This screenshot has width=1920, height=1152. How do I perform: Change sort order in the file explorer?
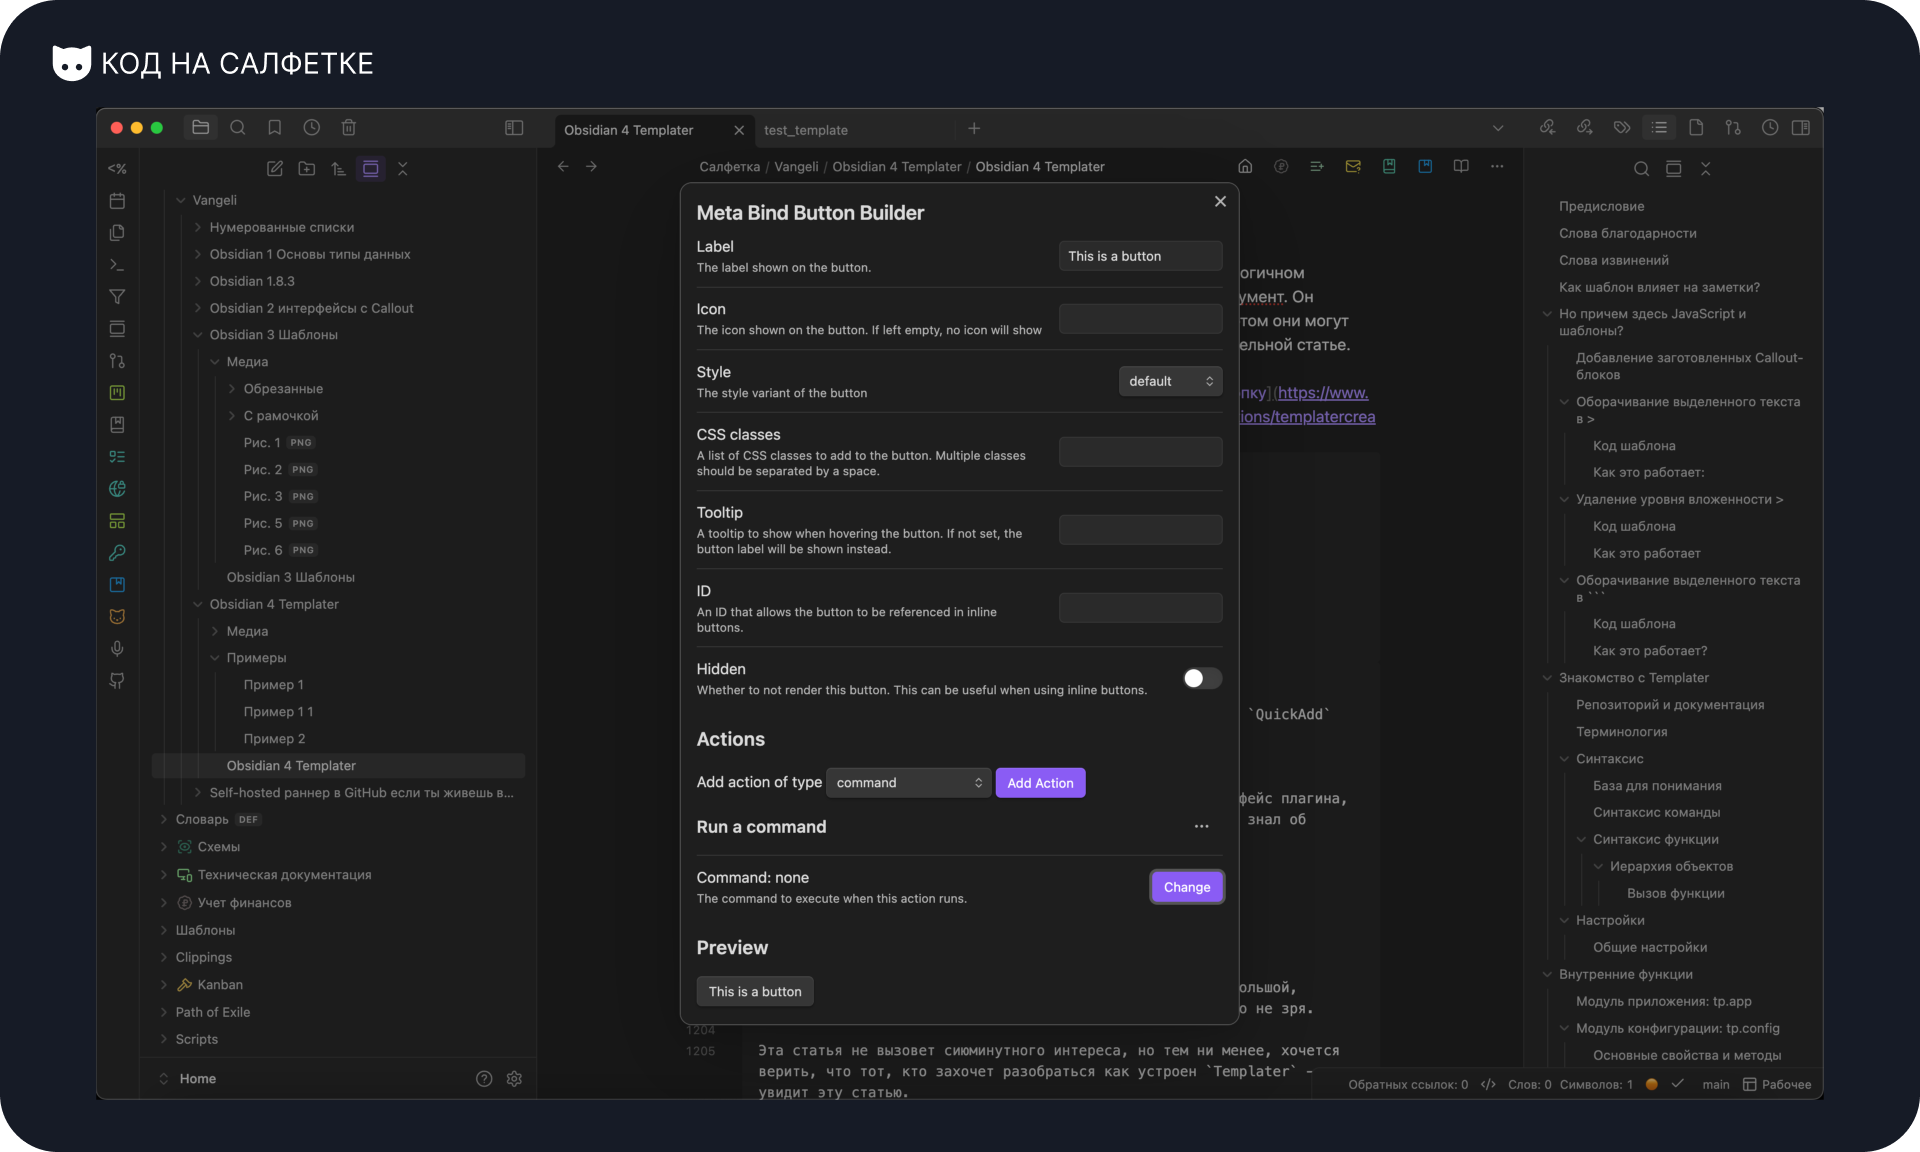[339, 169]
